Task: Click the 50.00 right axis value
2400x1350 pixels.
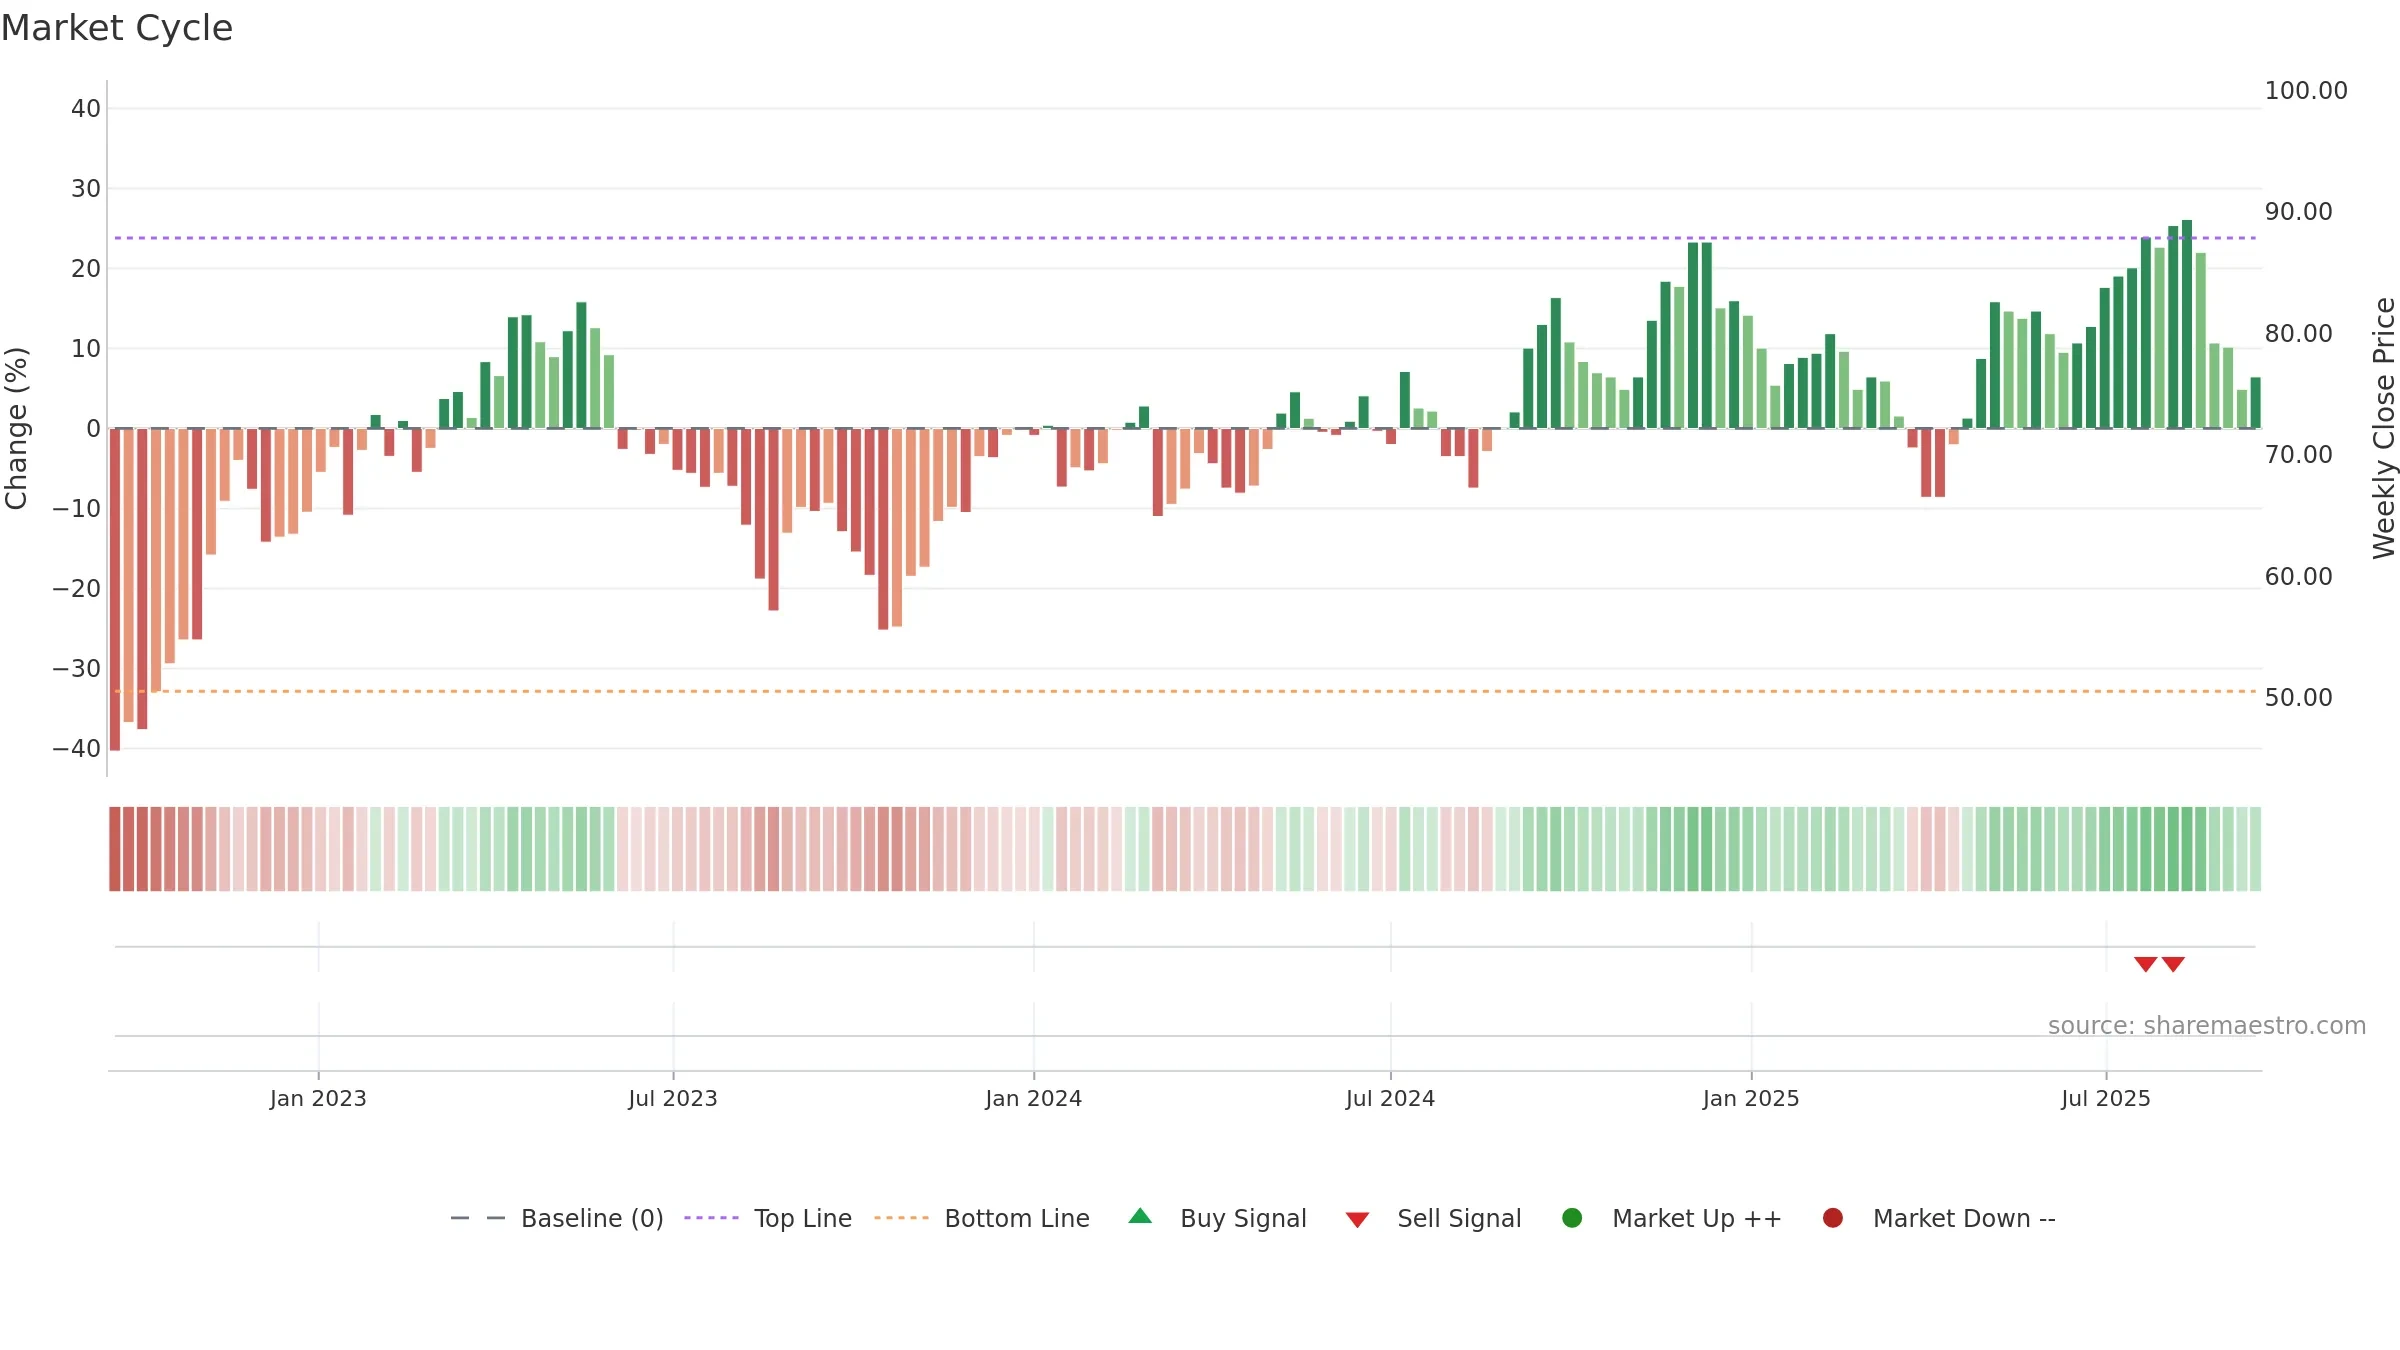Action: pos(2298,698)
